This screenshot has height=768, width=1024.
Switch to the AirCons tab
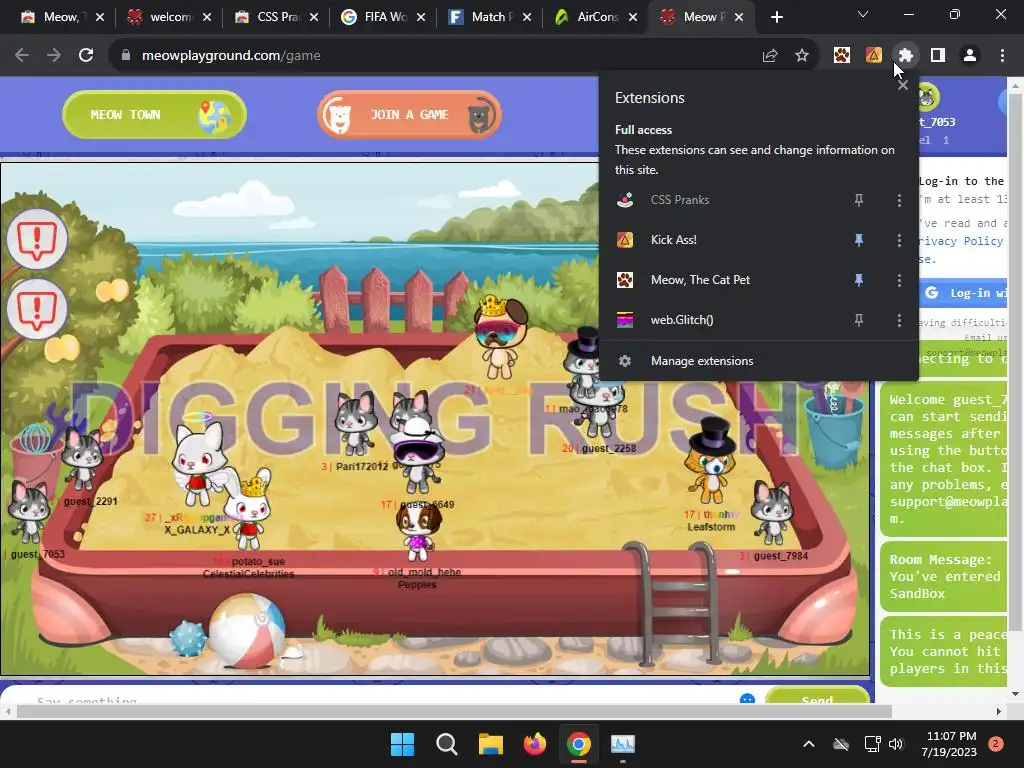596,17
